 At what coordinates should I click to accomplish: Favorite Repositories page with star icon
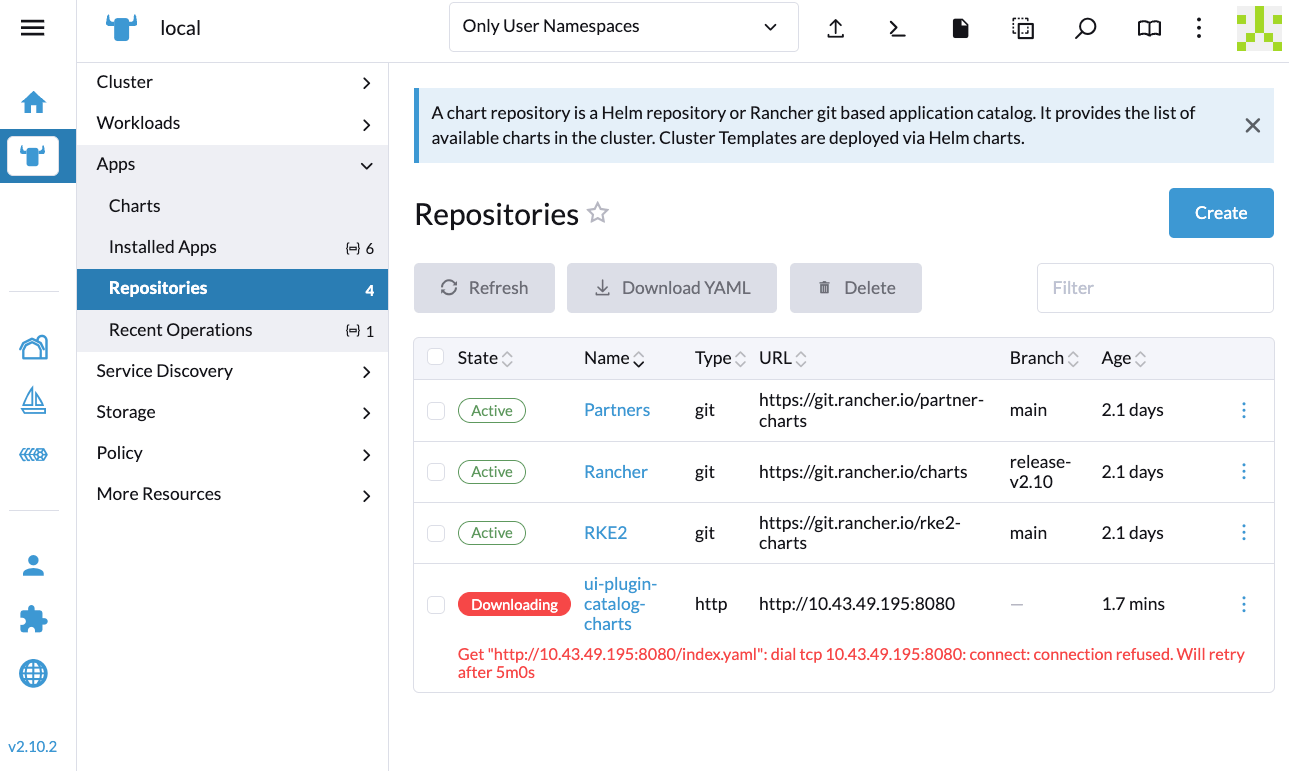[x=598, y=213]
